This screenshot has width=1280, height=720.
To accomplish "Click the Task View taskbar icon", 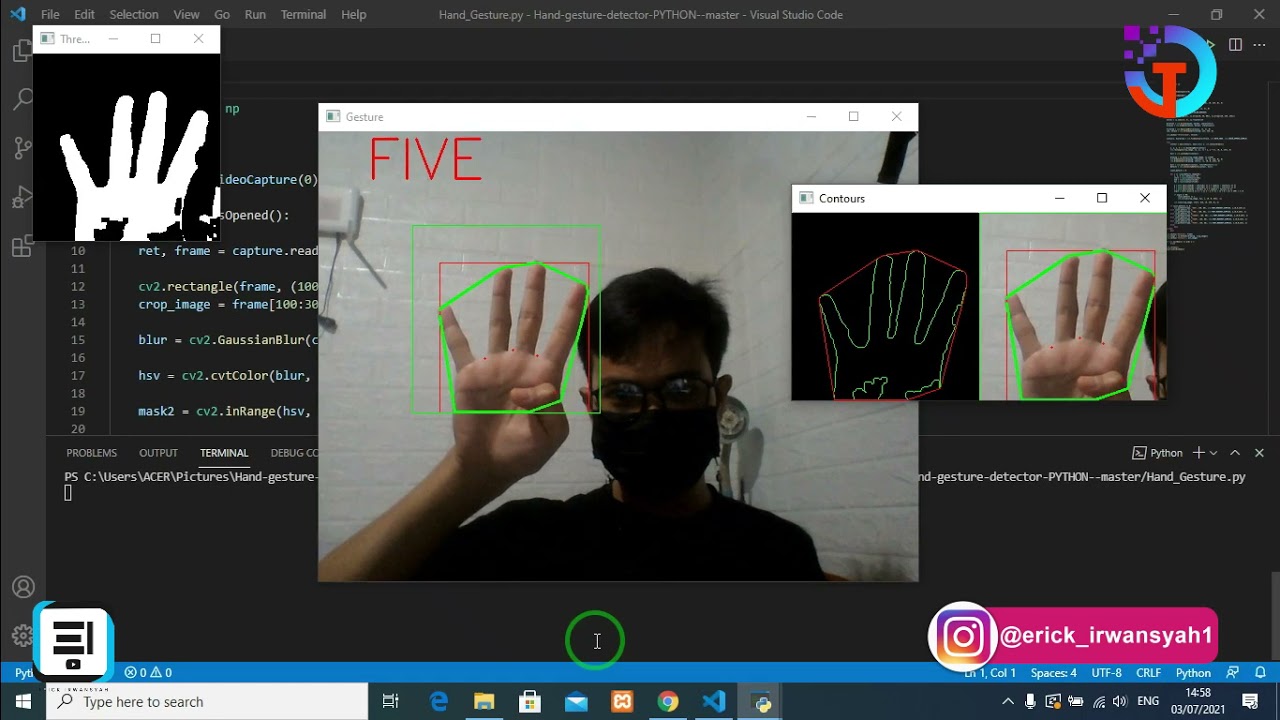I will pos(391,702).
